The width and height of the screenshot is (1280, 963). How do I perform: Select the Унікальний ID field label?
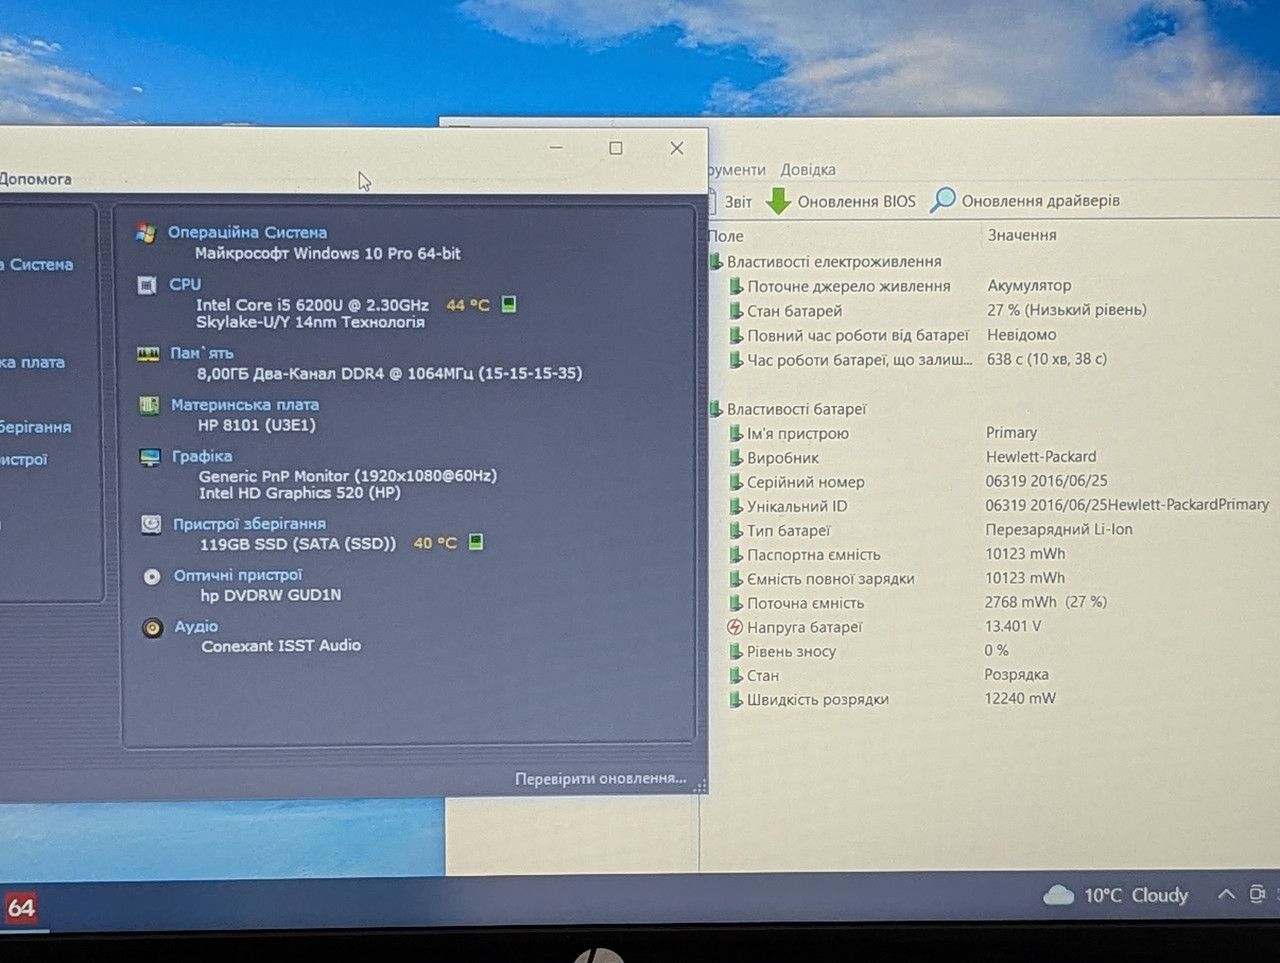click(797, 506)
